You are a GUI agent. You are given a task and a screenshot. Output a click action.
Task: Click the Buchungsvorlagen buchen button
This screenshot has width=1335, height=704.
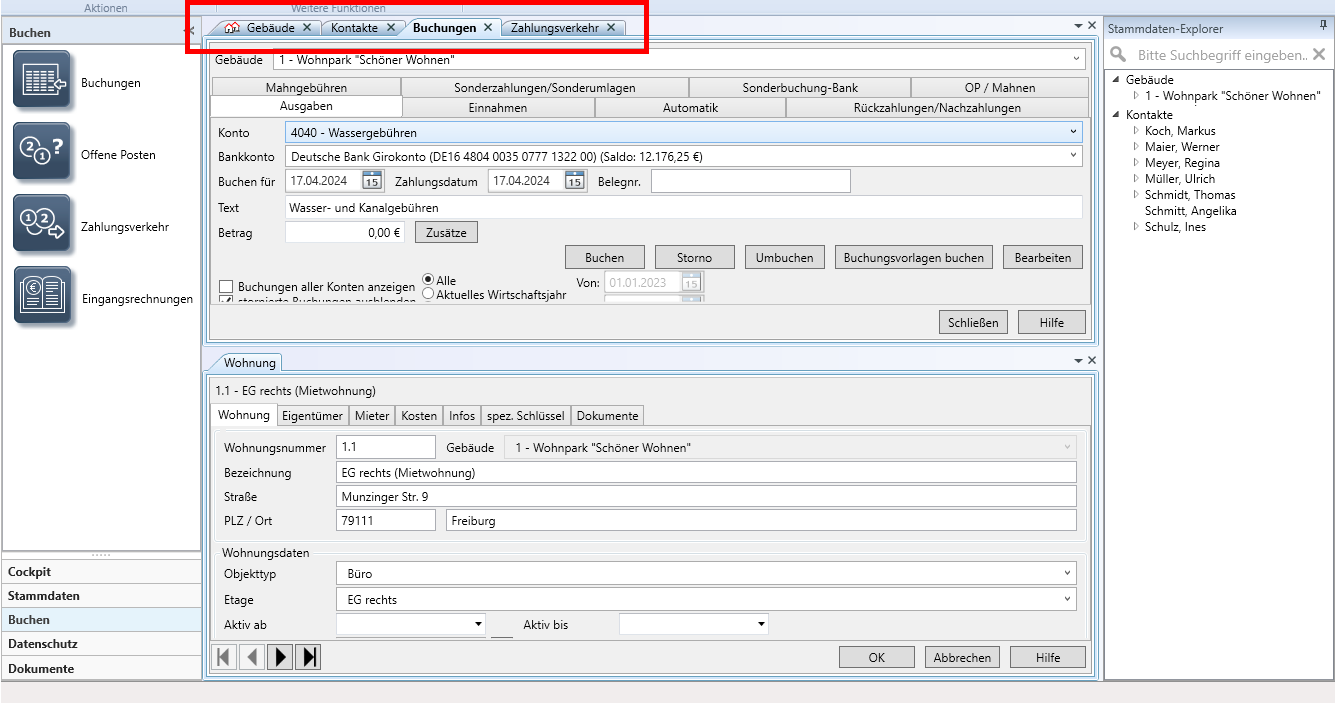pyautogui.click(x=913, y=258)
